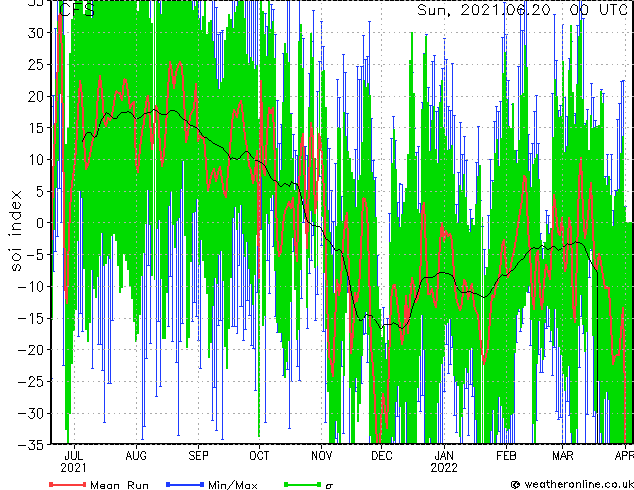
Task: Select the JUL month marker
Action: click(x=73, y=454)
